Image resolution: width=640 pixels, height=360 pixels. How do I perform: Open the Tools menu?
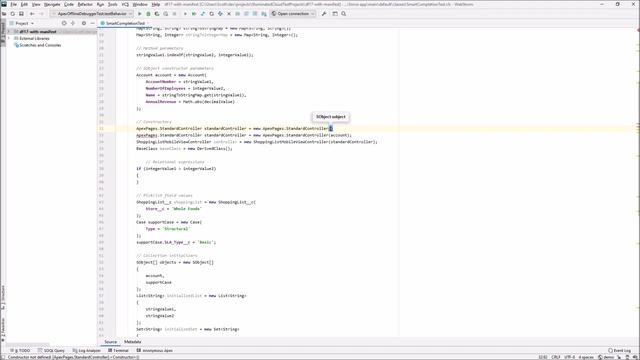click(x=112, y=4)
